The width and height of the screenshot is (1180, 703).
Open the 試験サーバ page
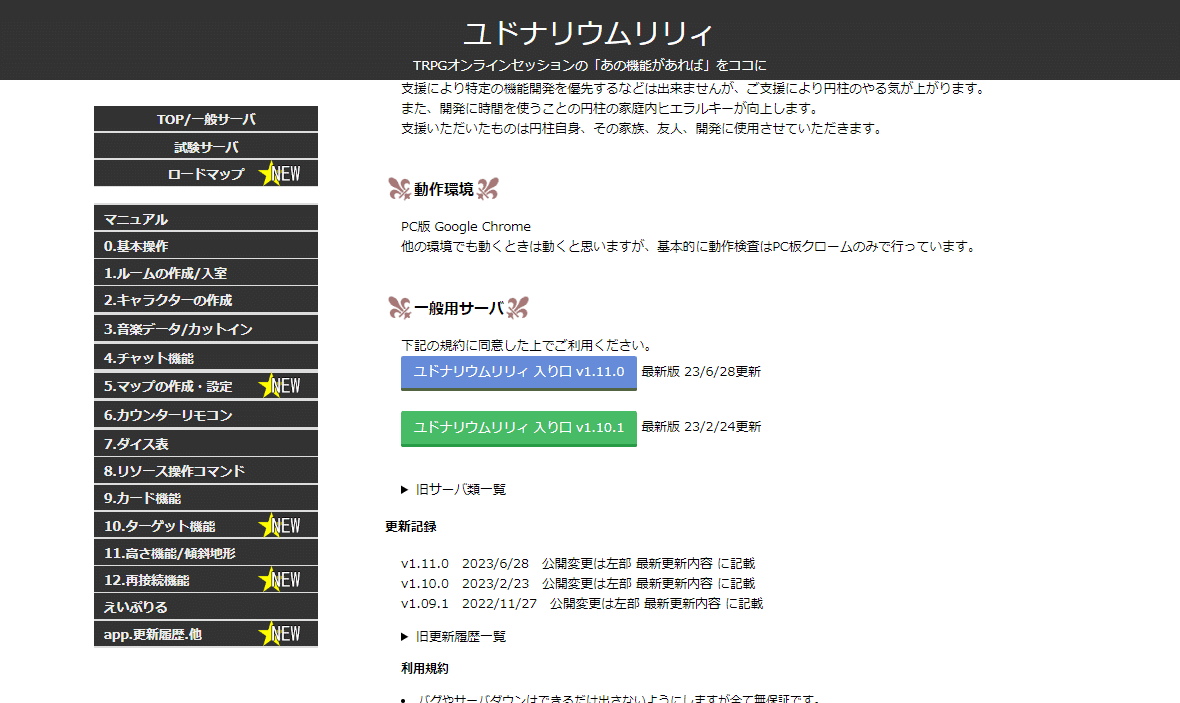(205, 145)
